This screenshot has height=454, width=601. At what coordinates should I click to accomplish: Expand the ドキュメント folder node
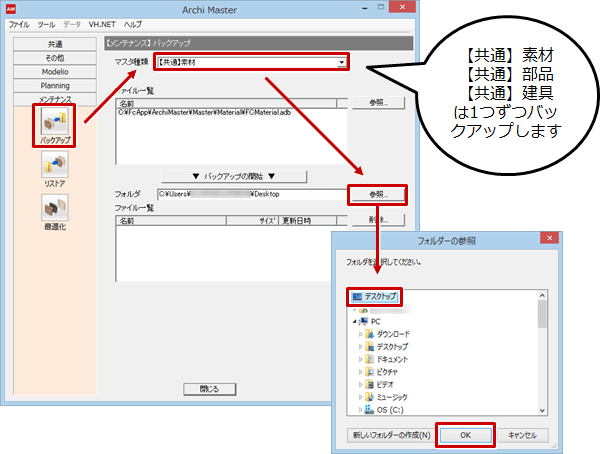click(361, 359)
